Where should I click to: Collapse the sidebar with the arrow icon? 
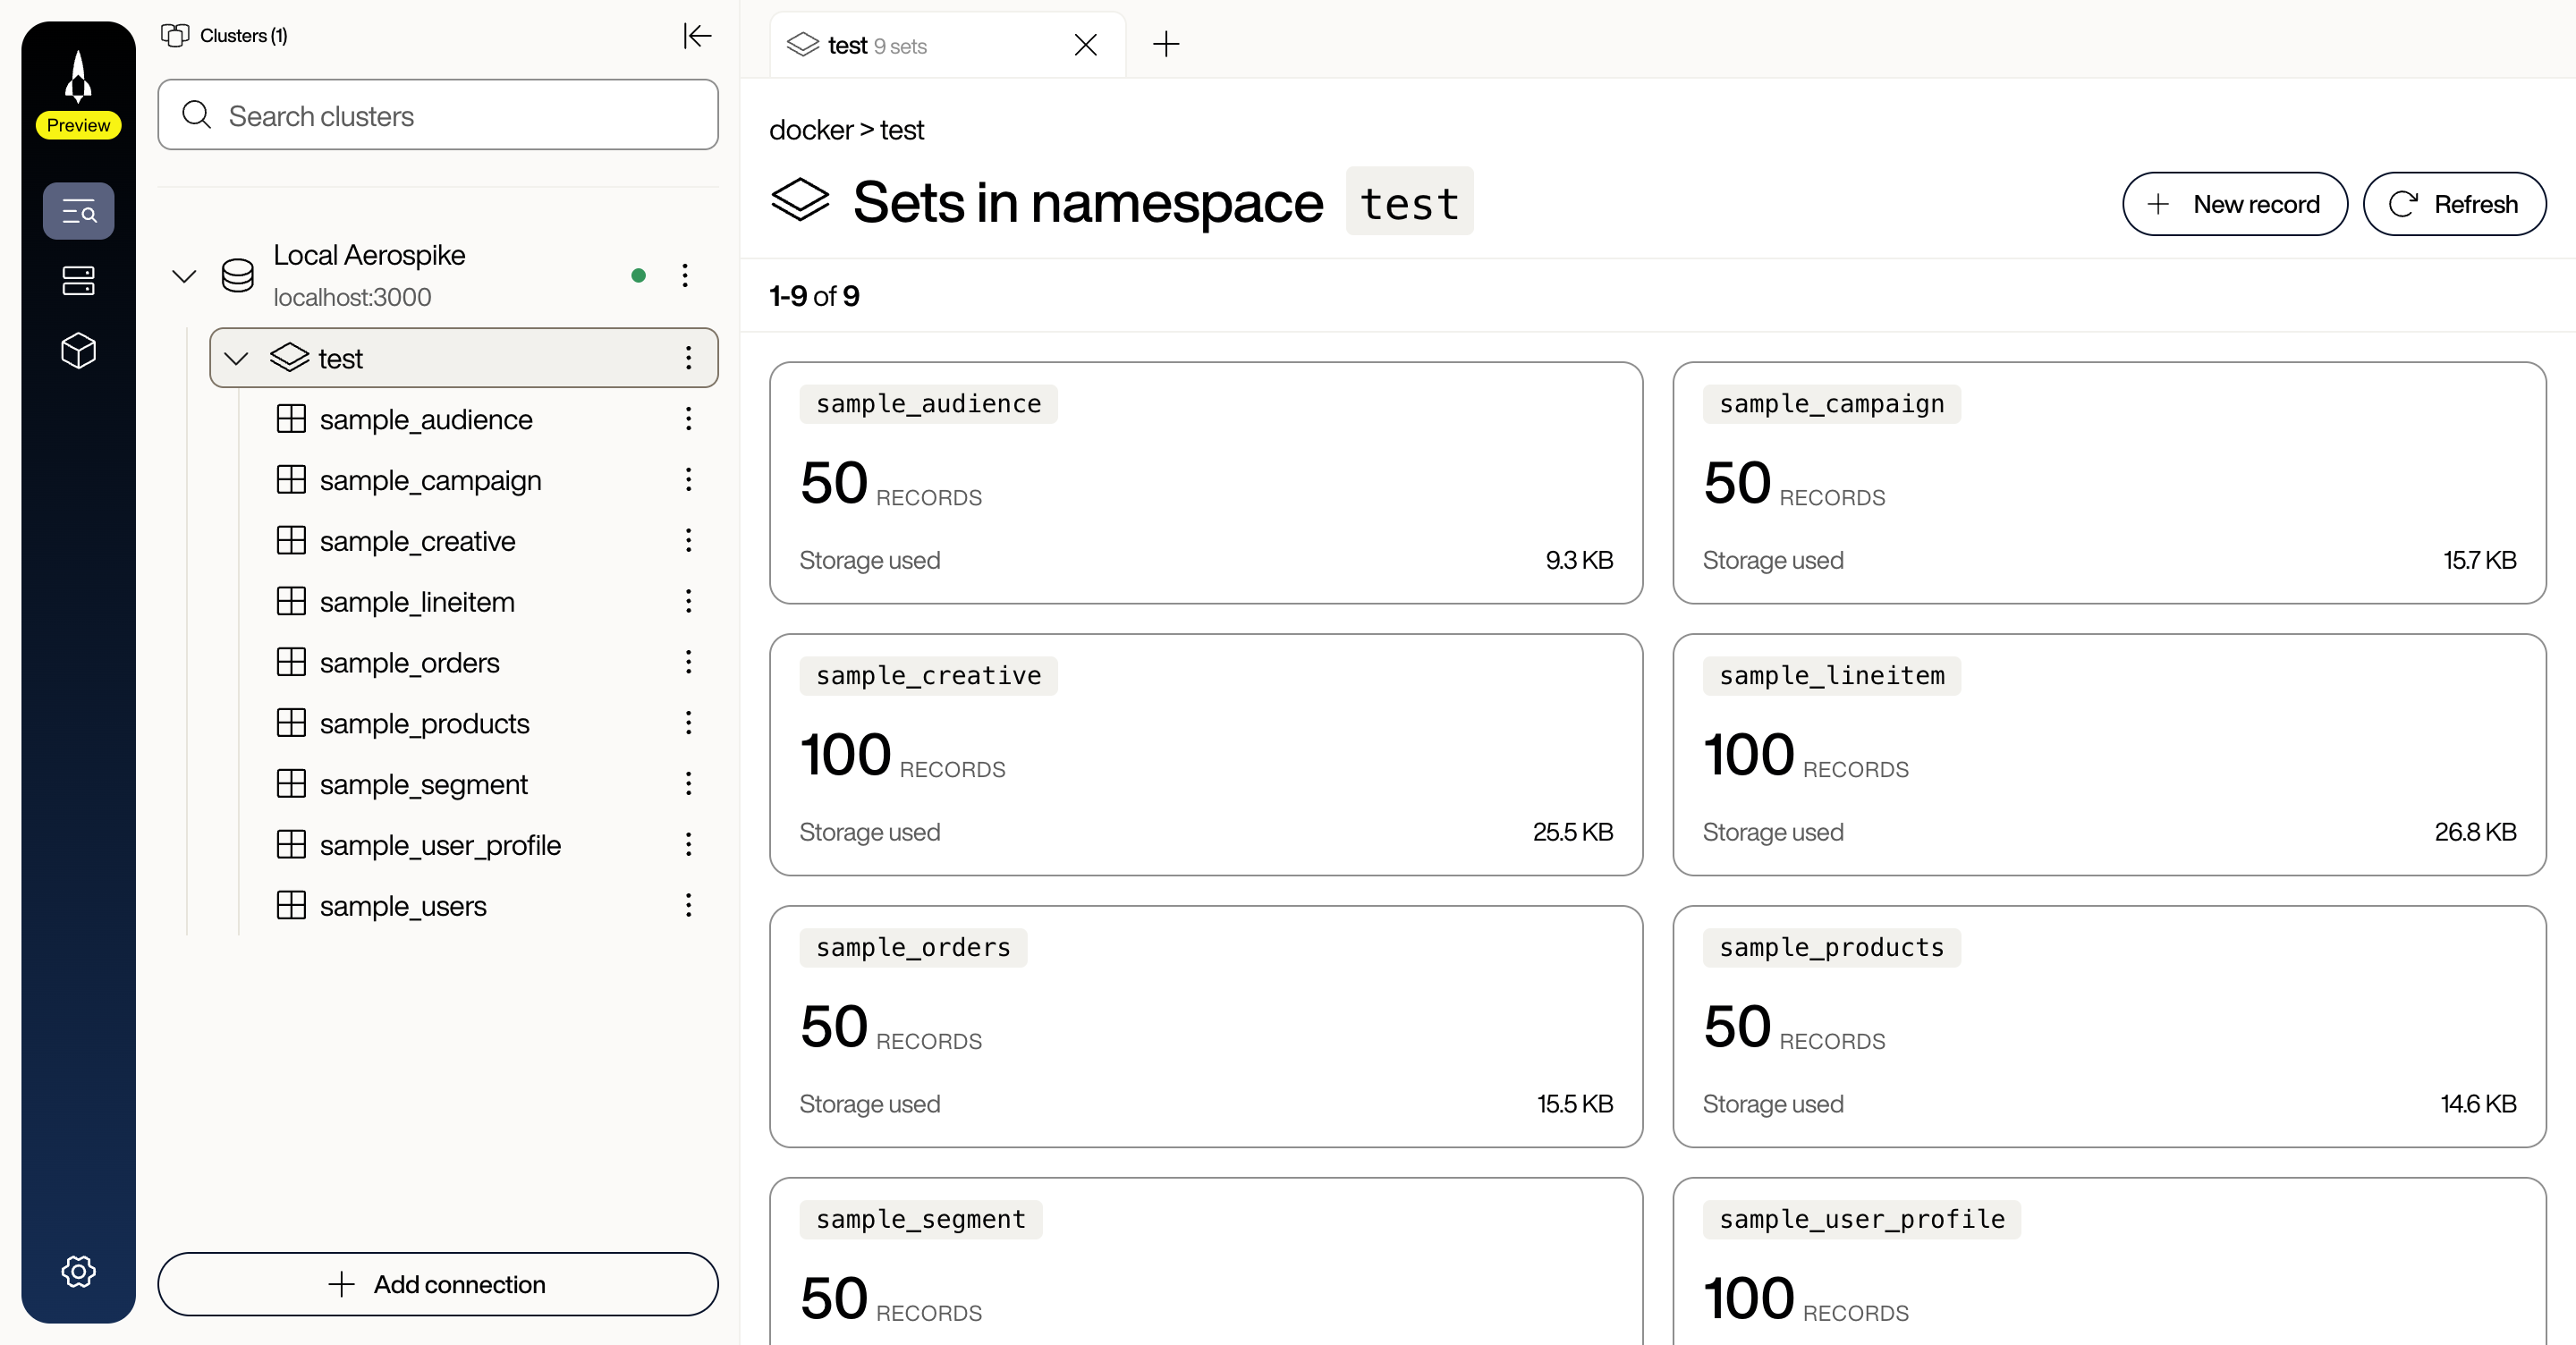click(698, 36)
